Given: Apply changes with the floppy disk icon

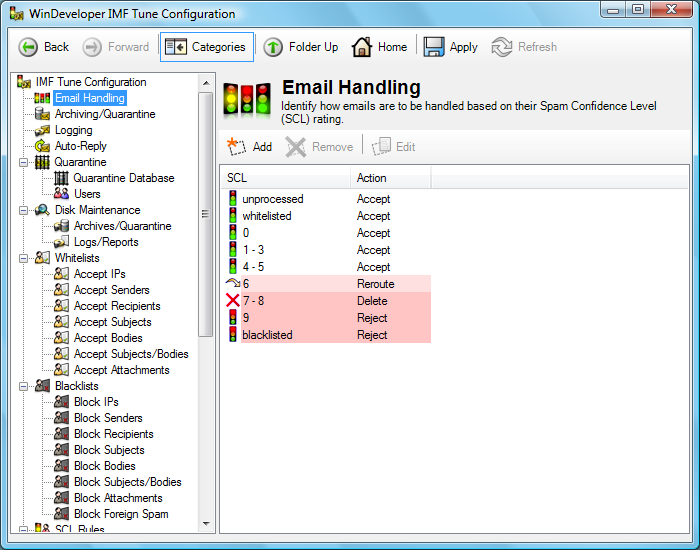Looking at the screenshot, I should tap(433, 47).
